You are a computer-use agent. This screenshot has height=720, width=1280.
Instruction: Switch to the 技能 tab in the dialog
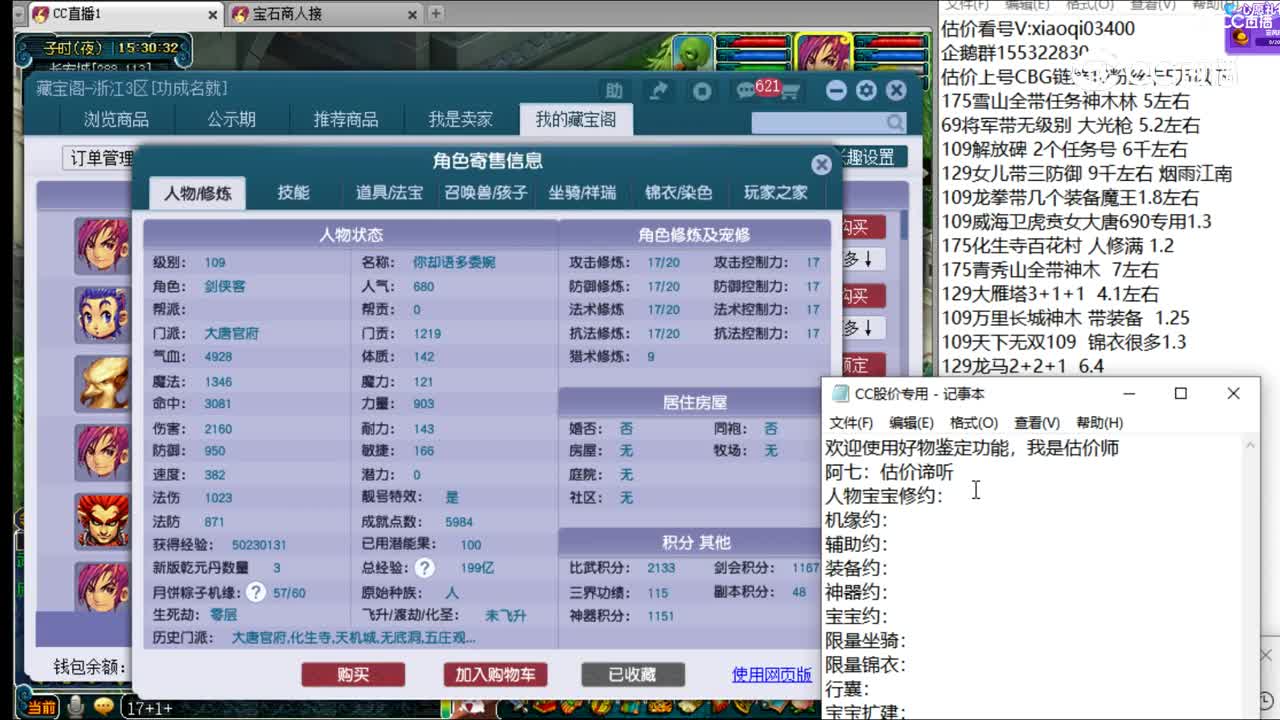coord(293,194)
